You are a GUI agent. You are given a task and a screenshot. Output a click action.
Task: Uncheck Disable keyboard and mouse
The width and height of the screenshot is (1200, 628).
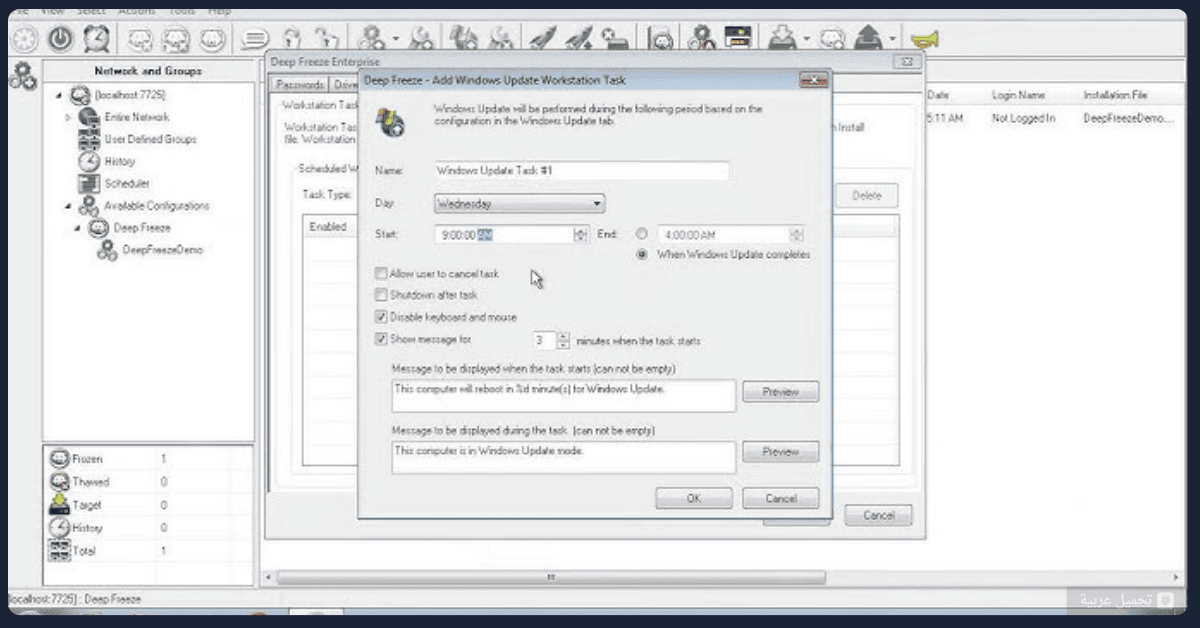point(381,317)
